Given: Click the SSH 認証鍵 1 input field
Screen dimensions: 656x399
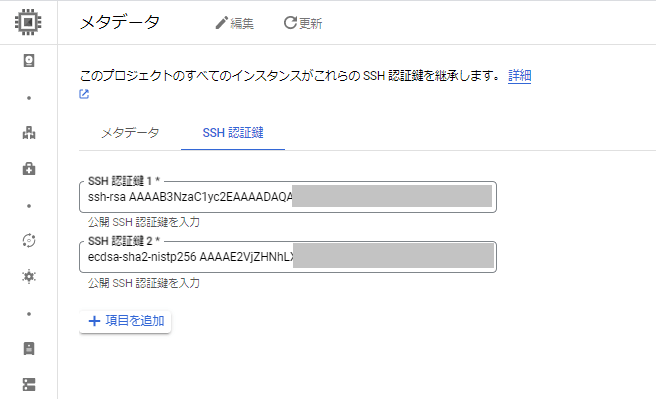Looking at the screenshot, I should (x=288, y=197).
